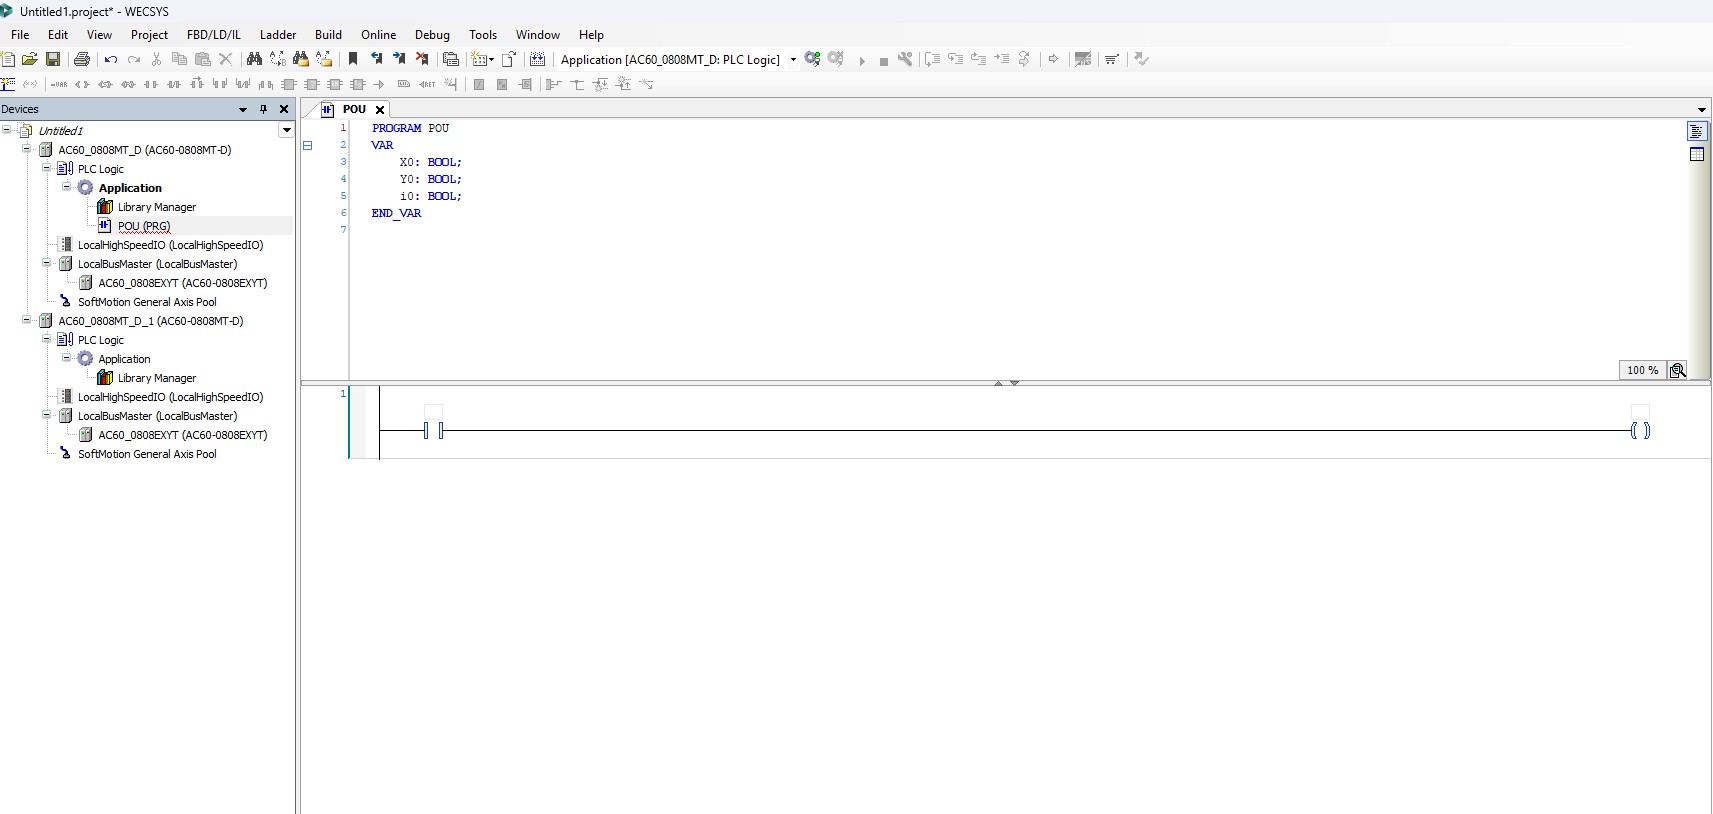Click the Build icon next to the application selector

537,59
